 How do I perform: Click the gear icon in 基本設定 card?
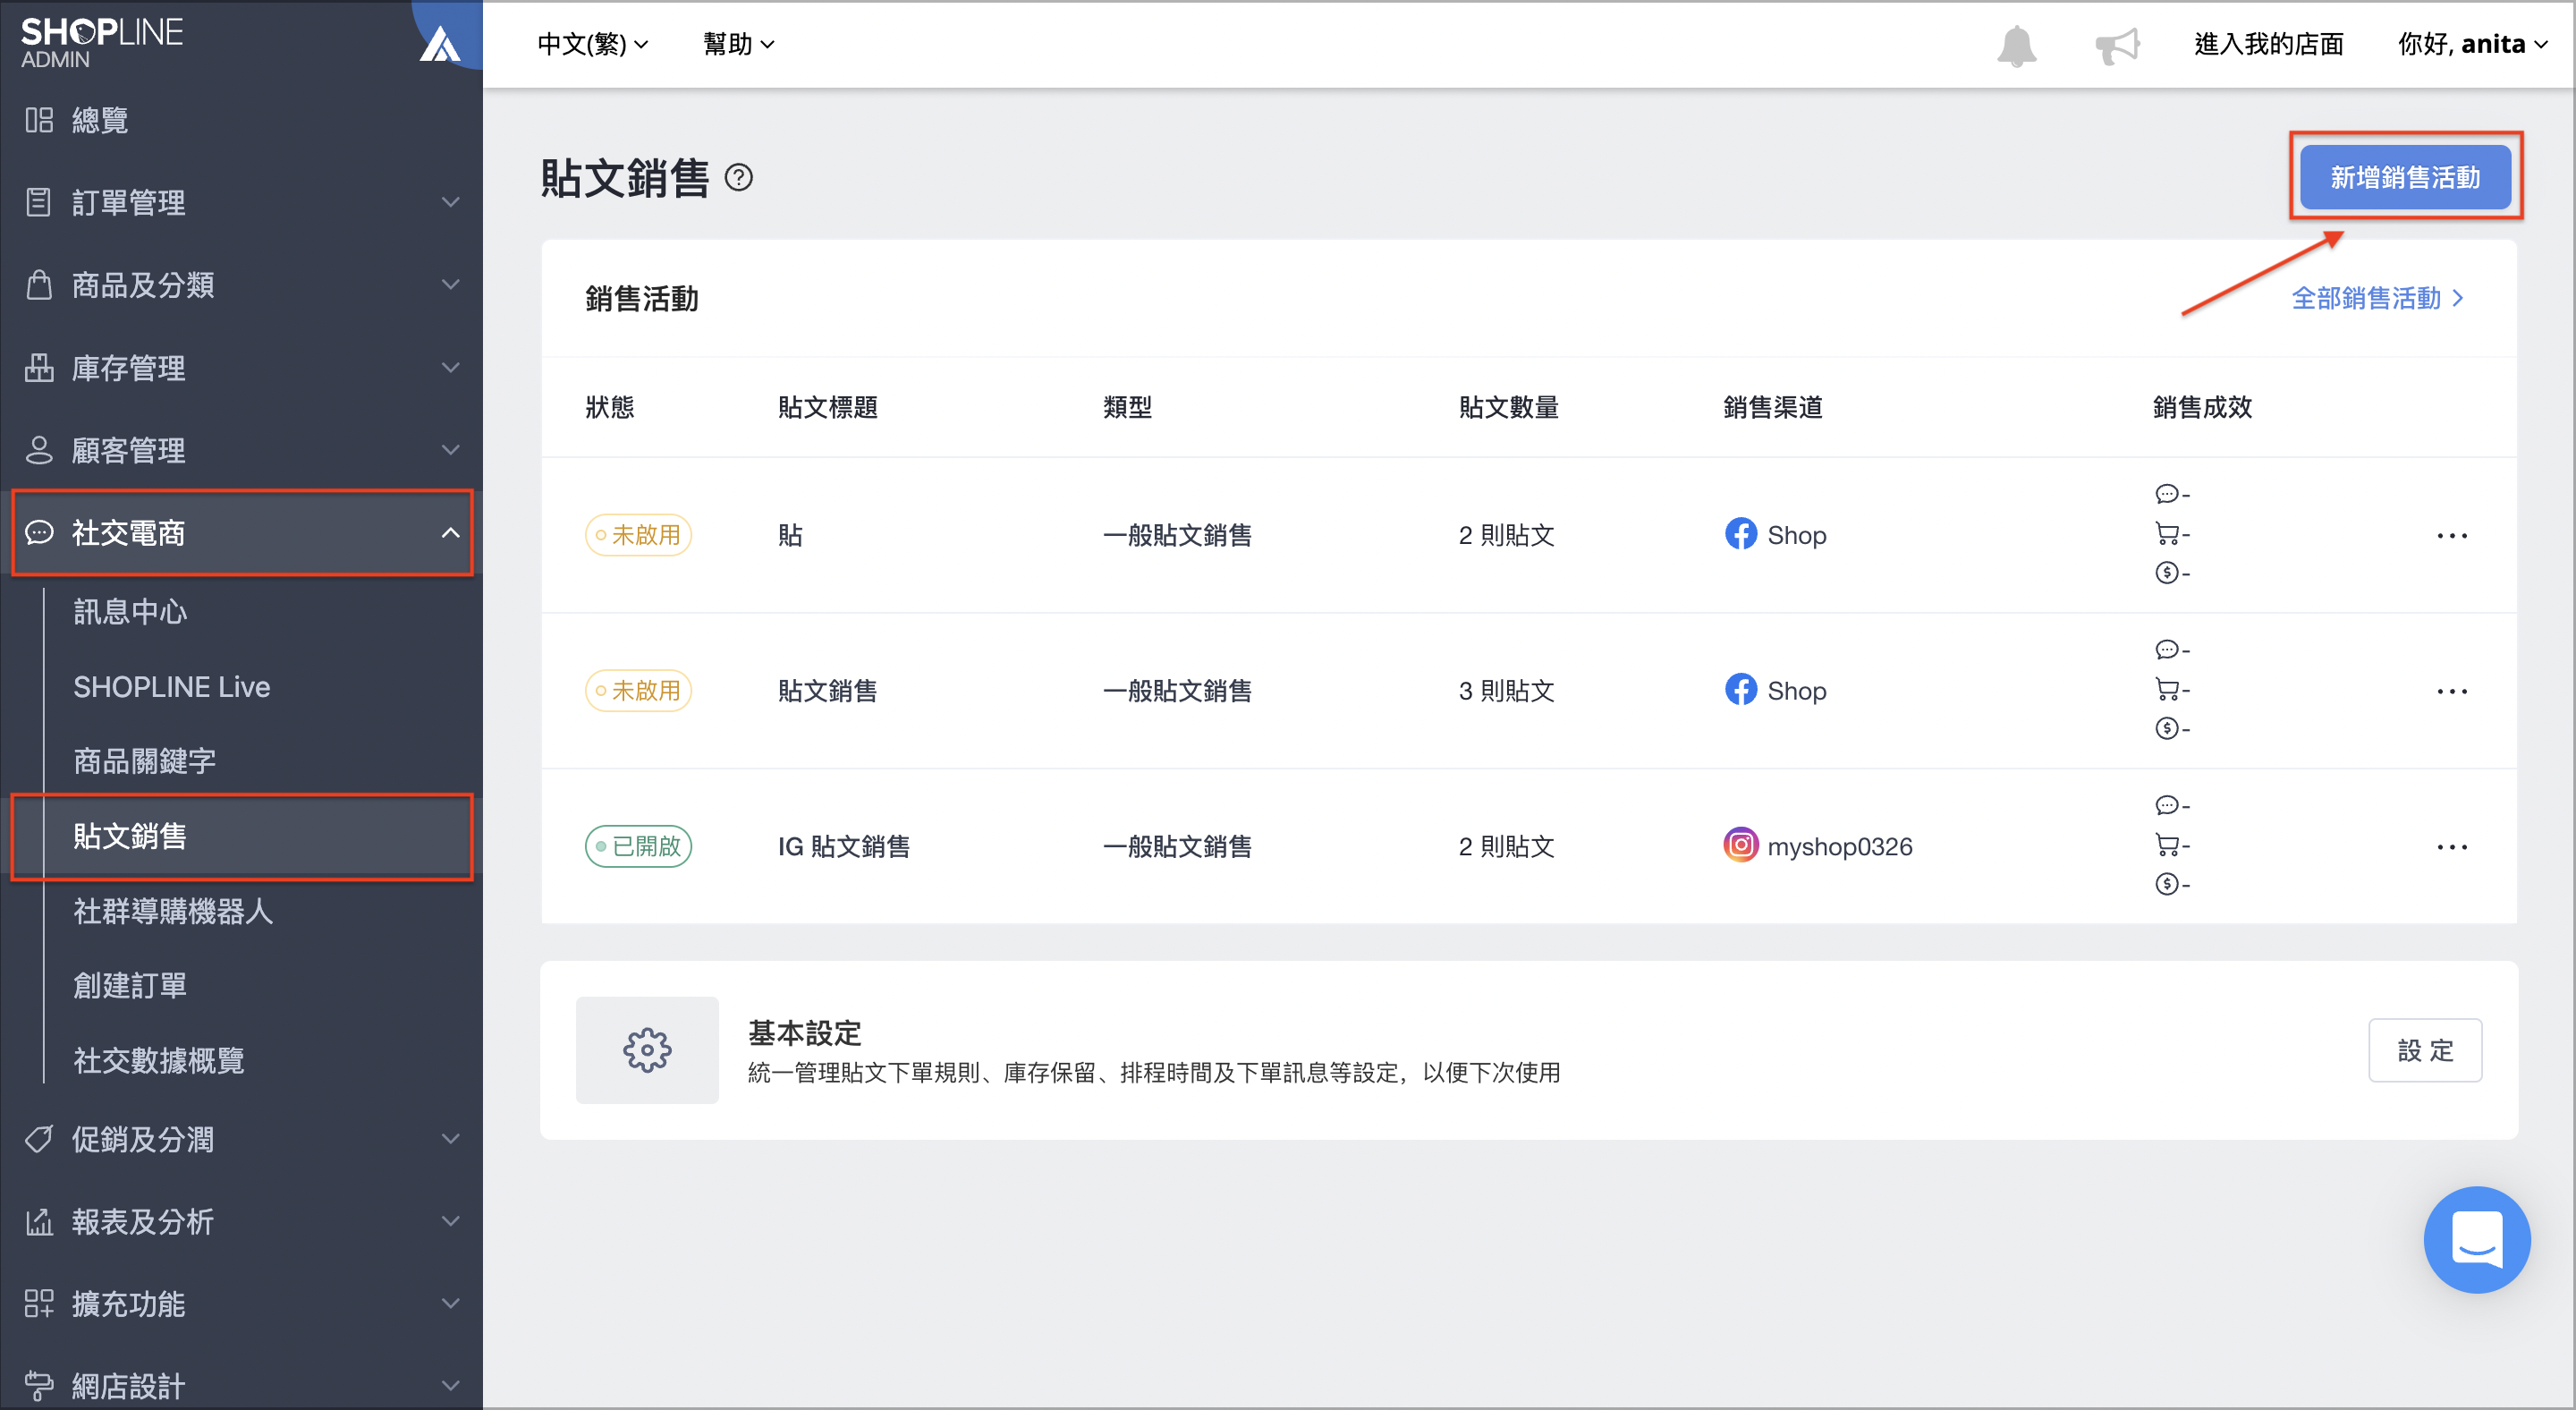pos(647,1050)
